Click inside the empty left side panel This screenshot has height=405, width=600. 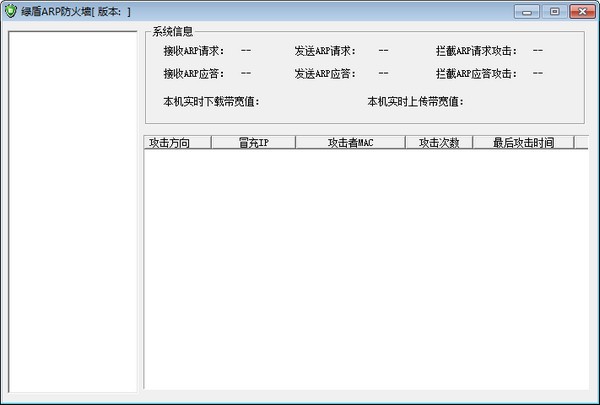click(72, 210)
